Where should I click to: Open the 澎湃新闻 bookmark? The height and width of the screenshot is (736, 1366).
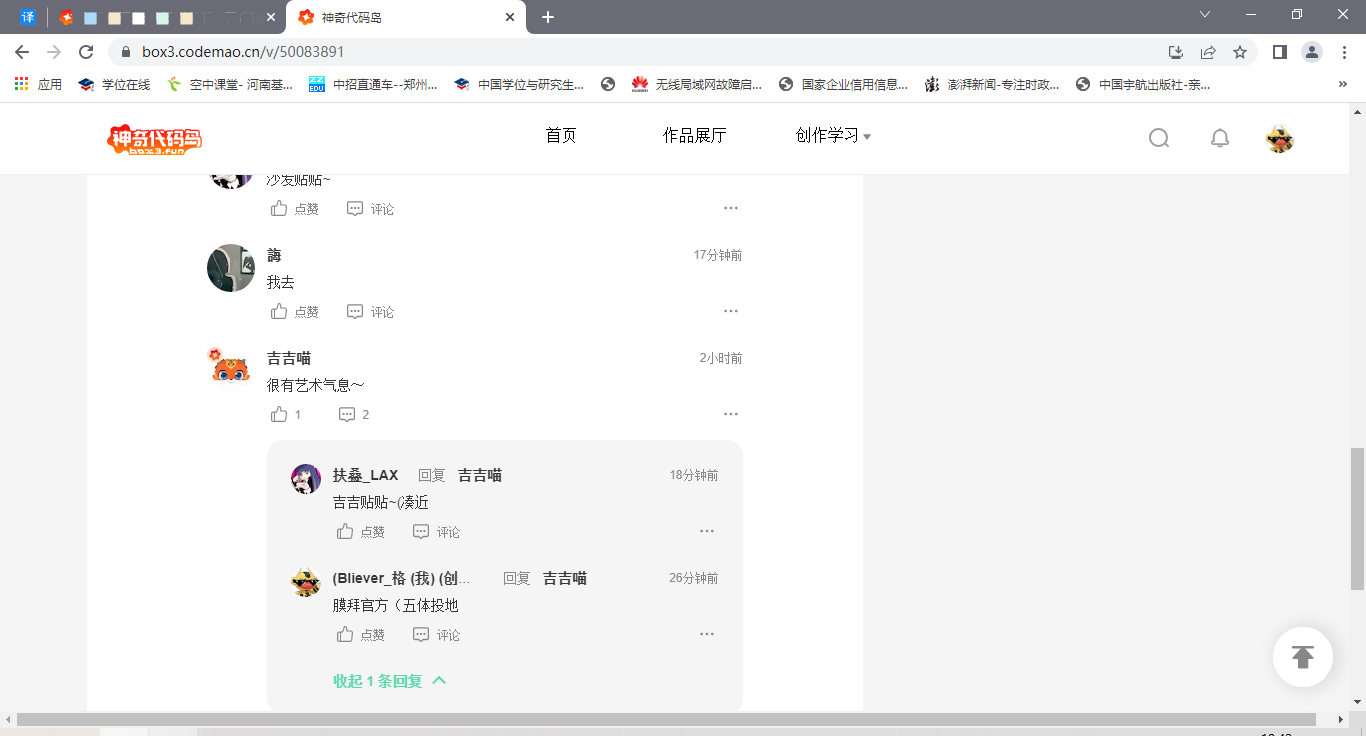point(992,84)
